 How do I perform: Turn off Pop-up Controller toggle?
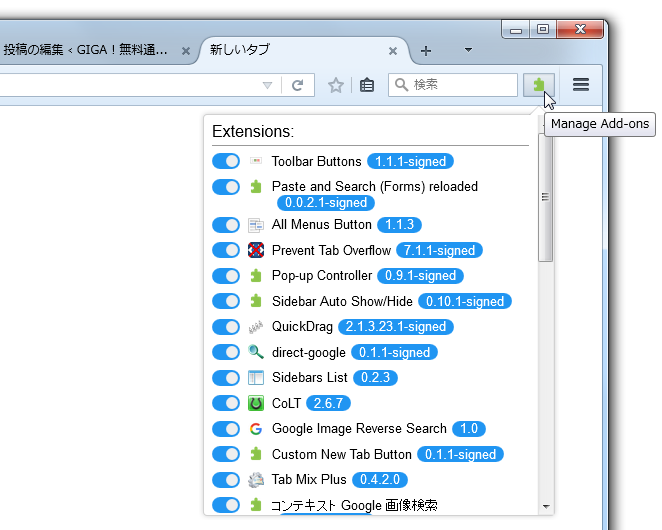(226, 276)
